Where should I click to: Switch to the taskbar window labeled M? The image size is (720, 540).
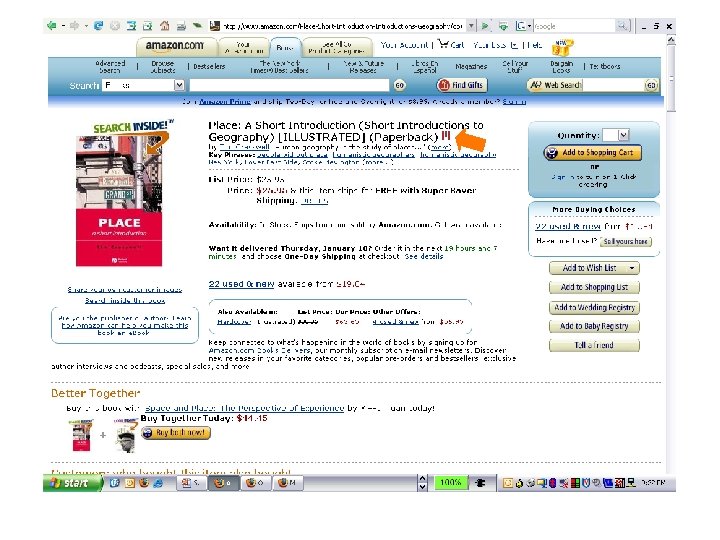pos(288,483)
